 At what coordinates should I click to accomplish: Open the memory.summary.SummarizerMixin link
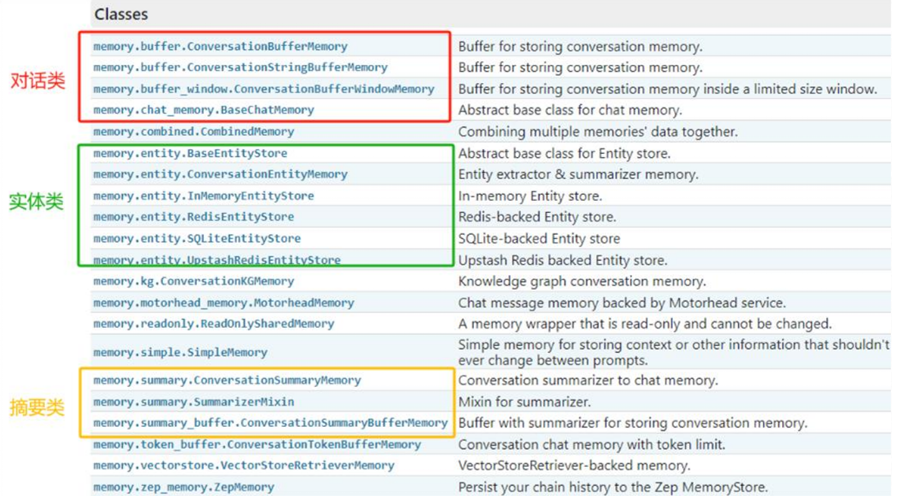(193, 402)
